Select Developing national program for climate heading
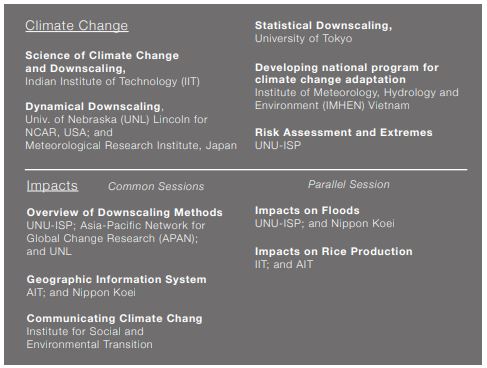Screen dimensions: 487x368 click(x=347, y=73)
